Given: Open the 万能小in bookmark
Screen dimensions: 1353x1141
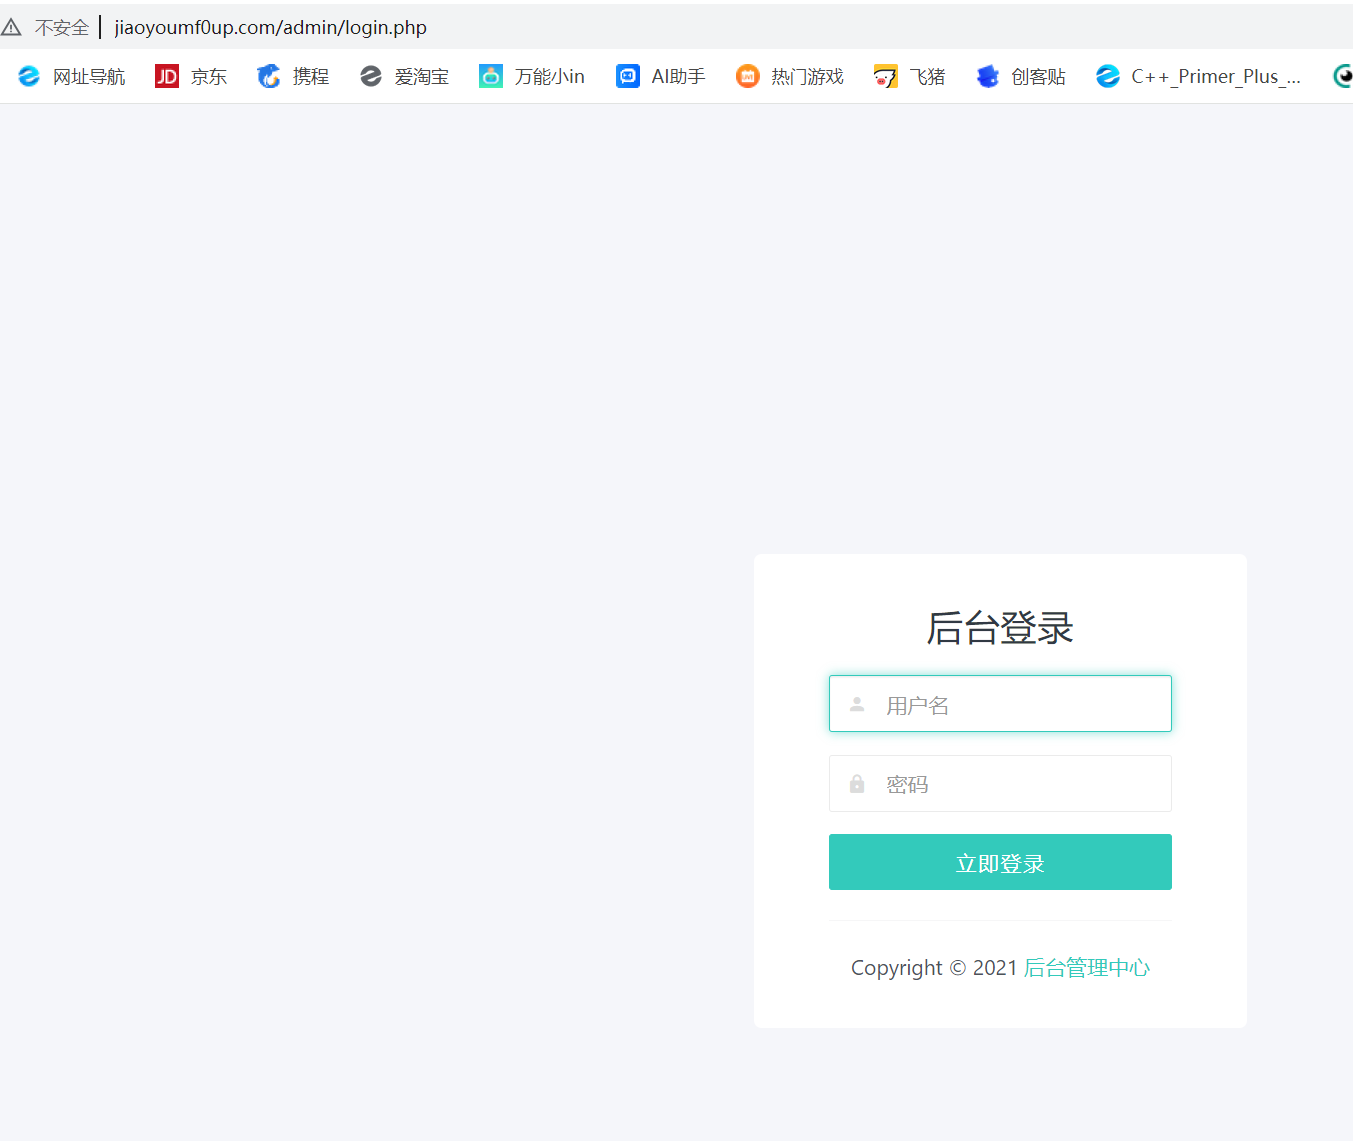Looking at the screenshot, I should [532, 76].
